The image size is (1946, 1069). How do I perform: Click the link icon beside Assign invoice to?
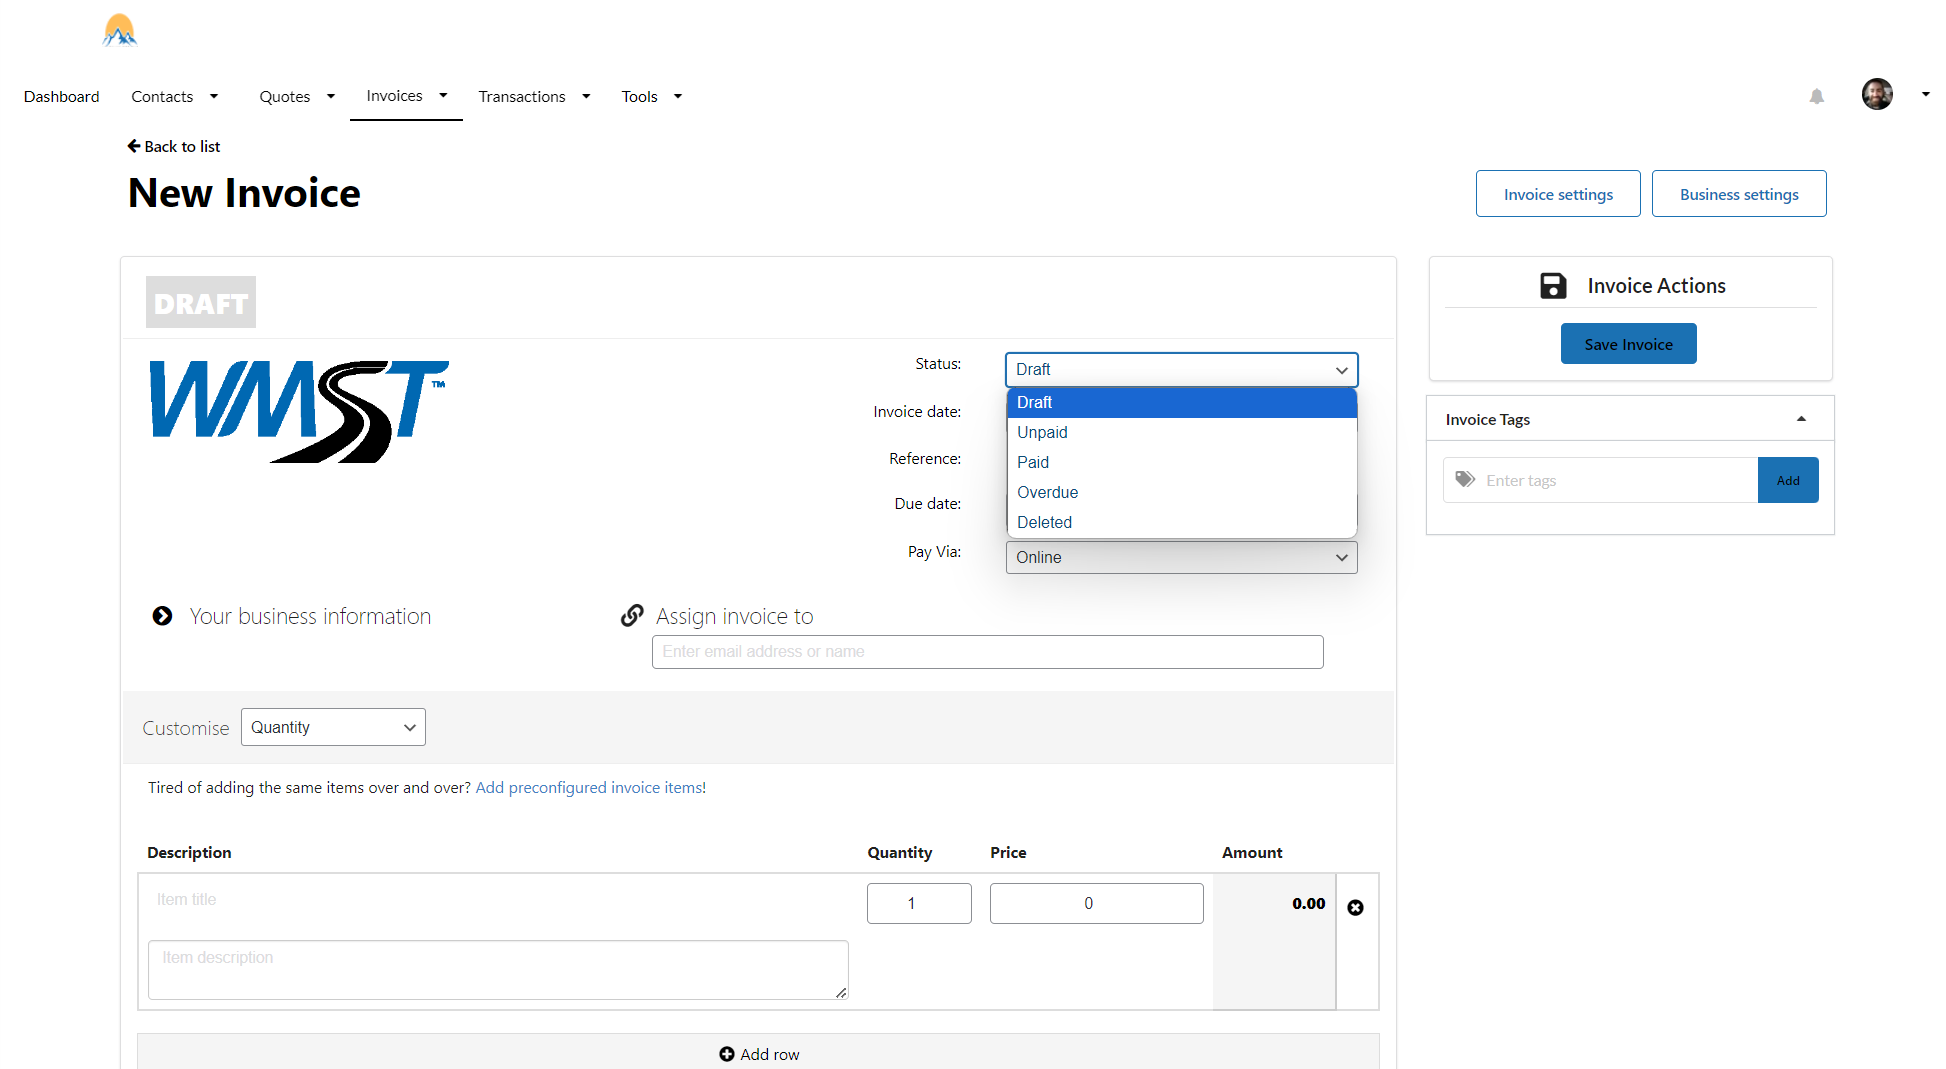click(x=632, y=616)
